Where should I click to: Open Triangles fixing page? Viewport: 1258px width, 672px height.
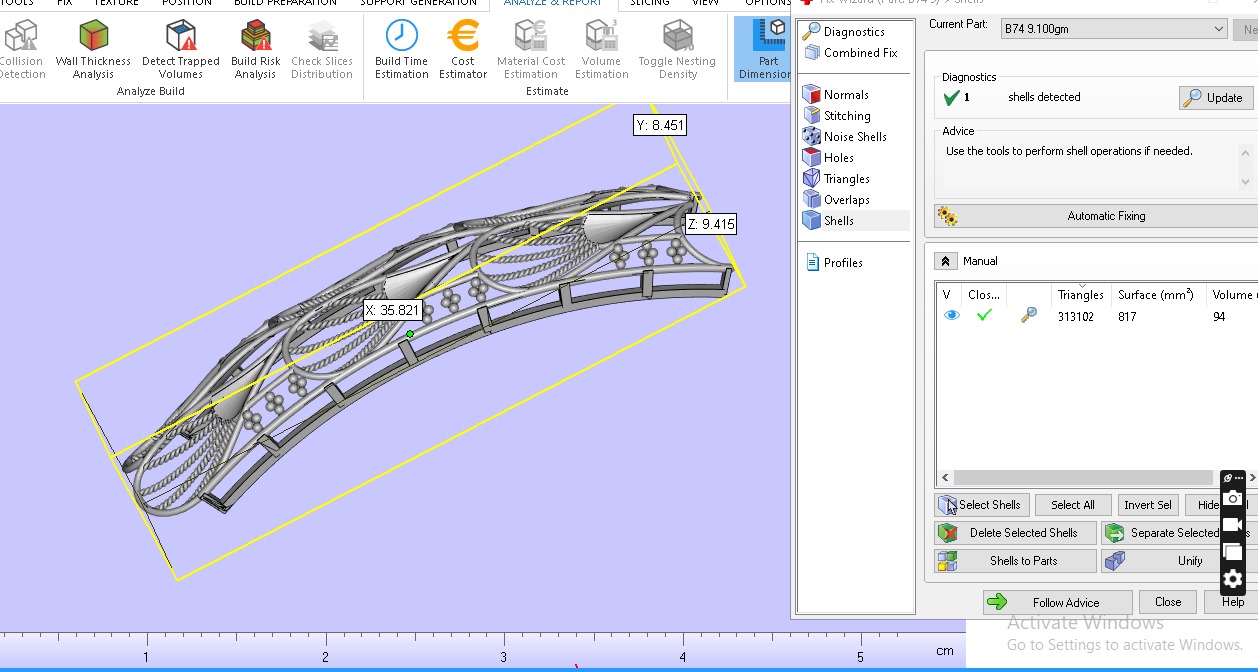pyautogui.click(x=837, y=179)
